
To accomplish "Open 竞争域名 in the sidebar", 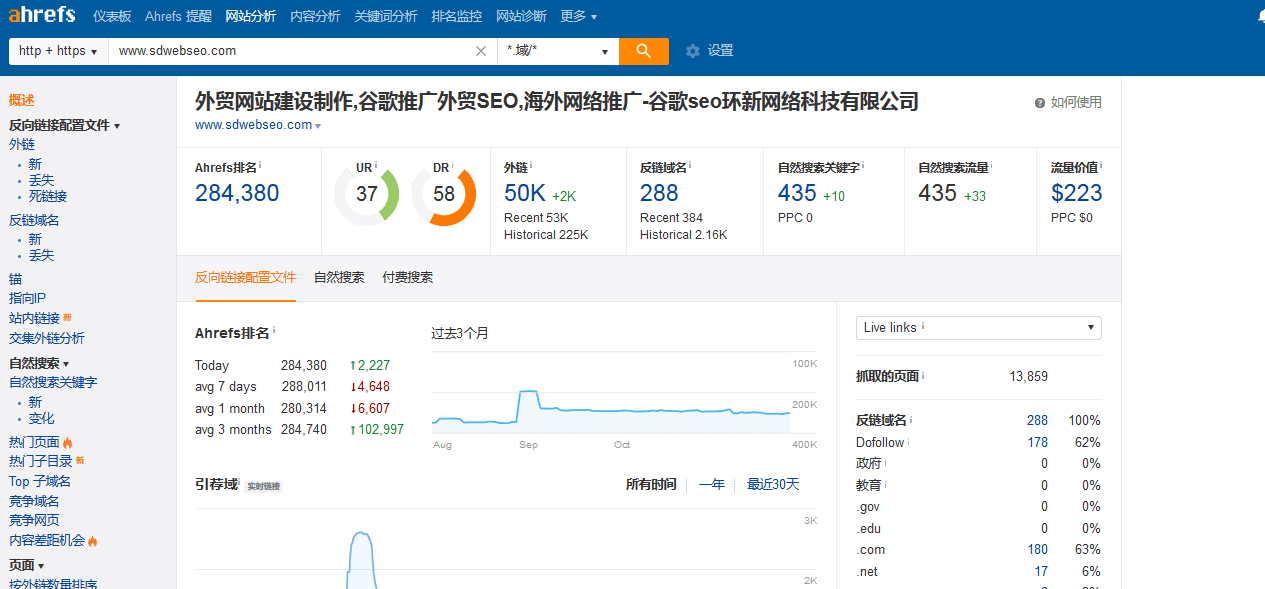I will click(x=34, y=501).
